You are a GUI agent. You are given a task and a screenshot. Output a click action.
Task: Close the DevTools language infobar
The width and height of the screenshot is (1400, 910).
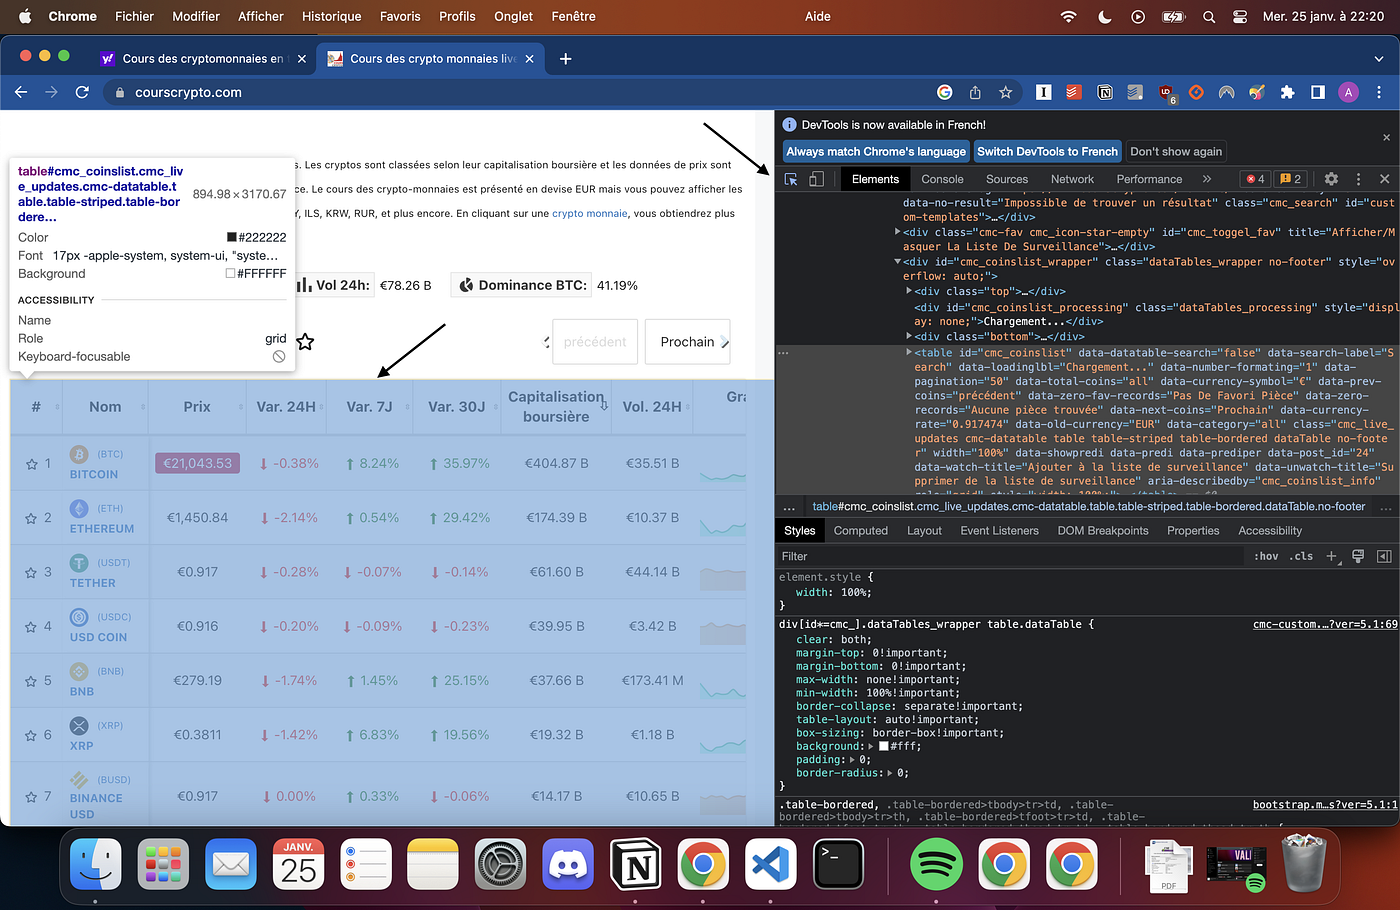(x=1386, y=137)
